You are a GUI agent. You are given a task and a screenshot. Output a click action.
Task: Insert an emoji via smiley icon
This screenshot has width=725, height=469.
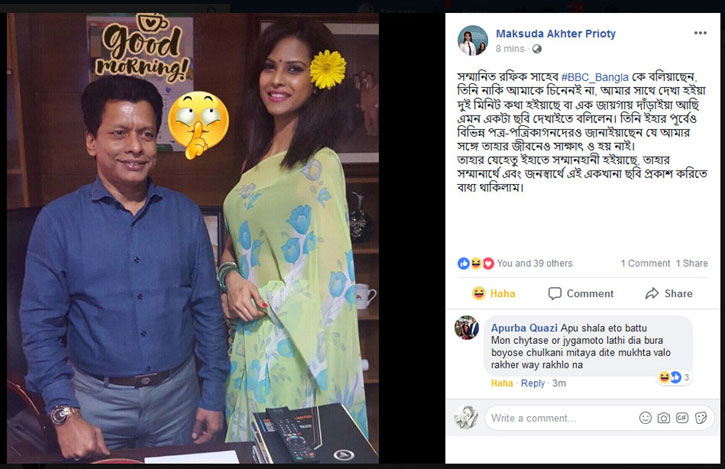click(645, 418)
